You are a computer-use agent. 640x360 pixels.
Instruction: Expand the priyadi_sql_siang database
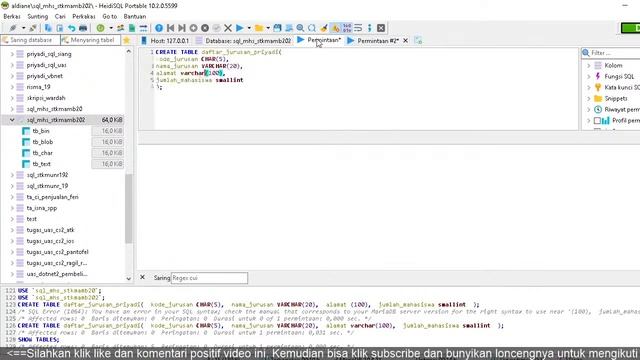tap(12, 54)
